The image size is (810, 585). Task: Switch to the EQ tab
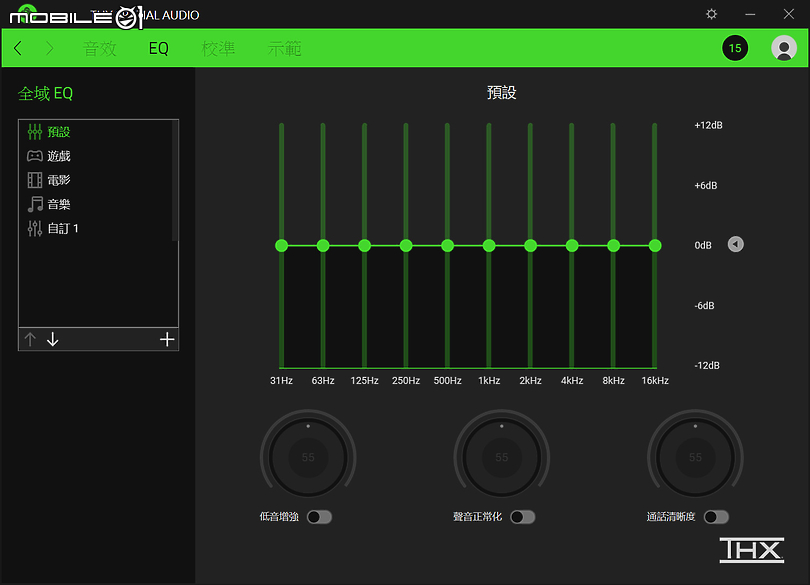point(159,49)
